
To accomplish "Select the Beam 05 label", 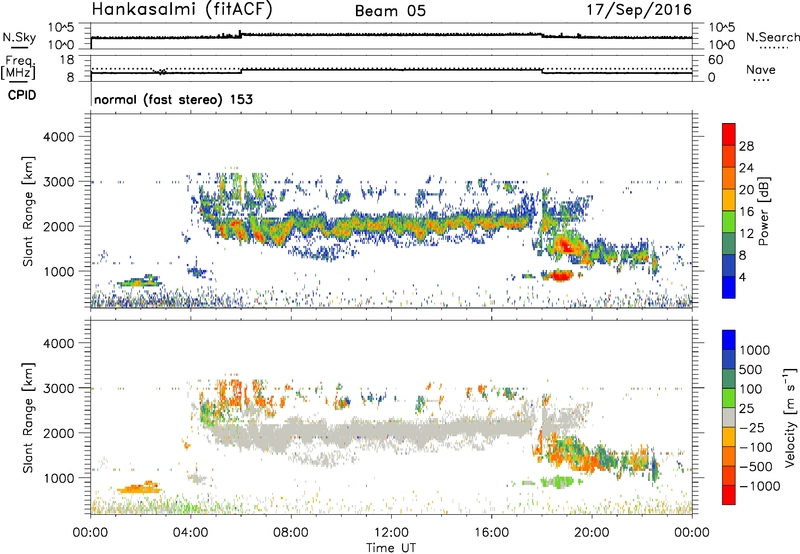I will coord(390,11).
